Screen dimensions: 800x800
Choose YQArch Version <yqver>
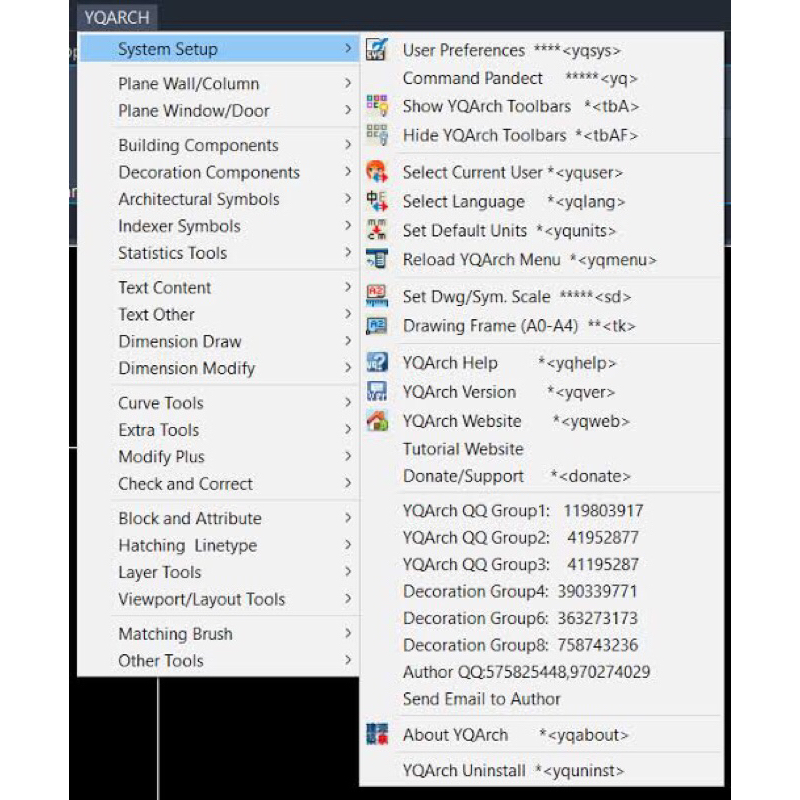542,392
